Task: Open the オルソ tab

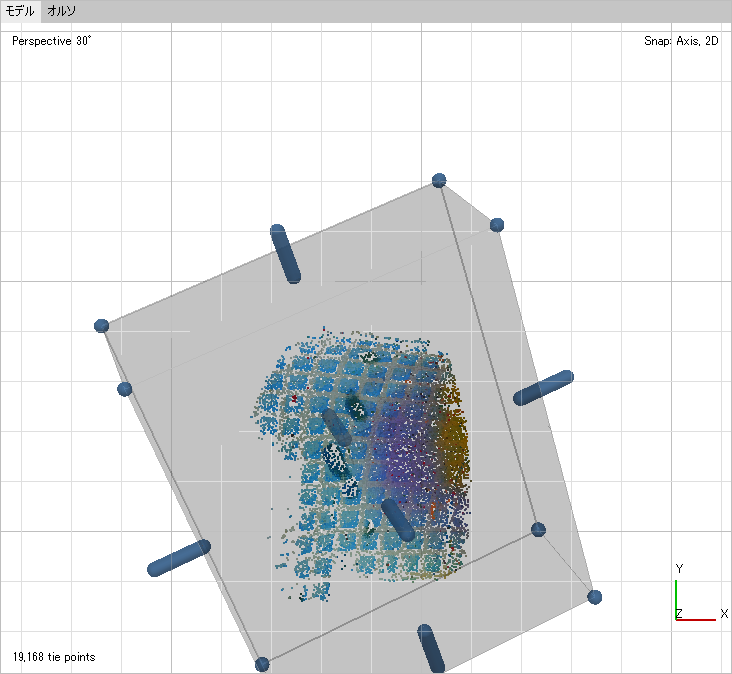Action: tap(61, 11)
